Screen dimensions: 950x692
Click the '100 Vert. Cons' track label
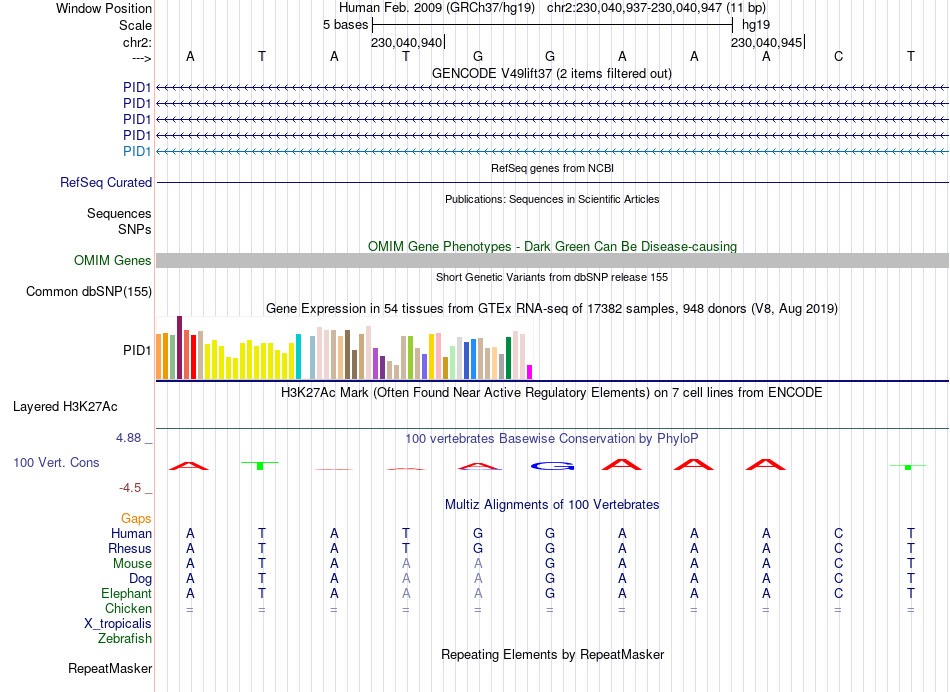point(56,462)
